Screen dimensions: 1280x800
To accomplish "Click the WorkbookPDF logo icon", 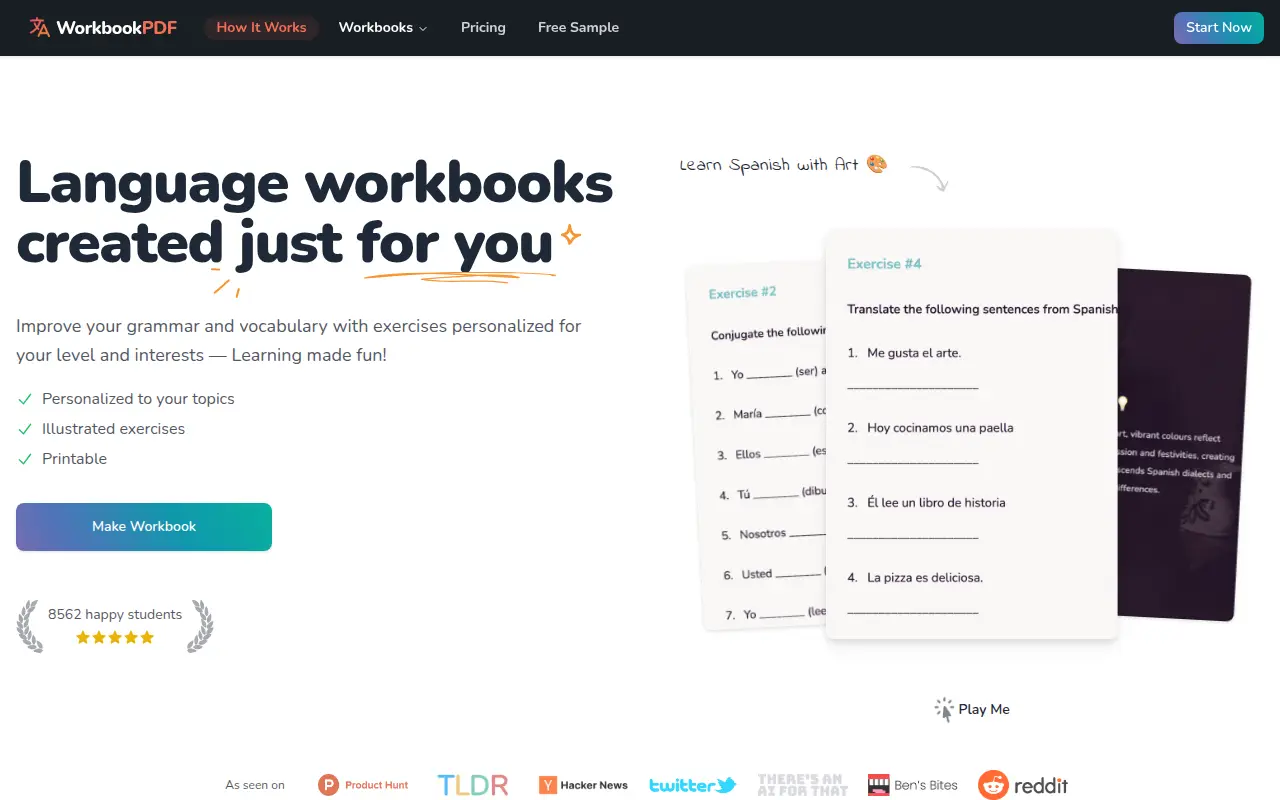I will click(40, 27).
